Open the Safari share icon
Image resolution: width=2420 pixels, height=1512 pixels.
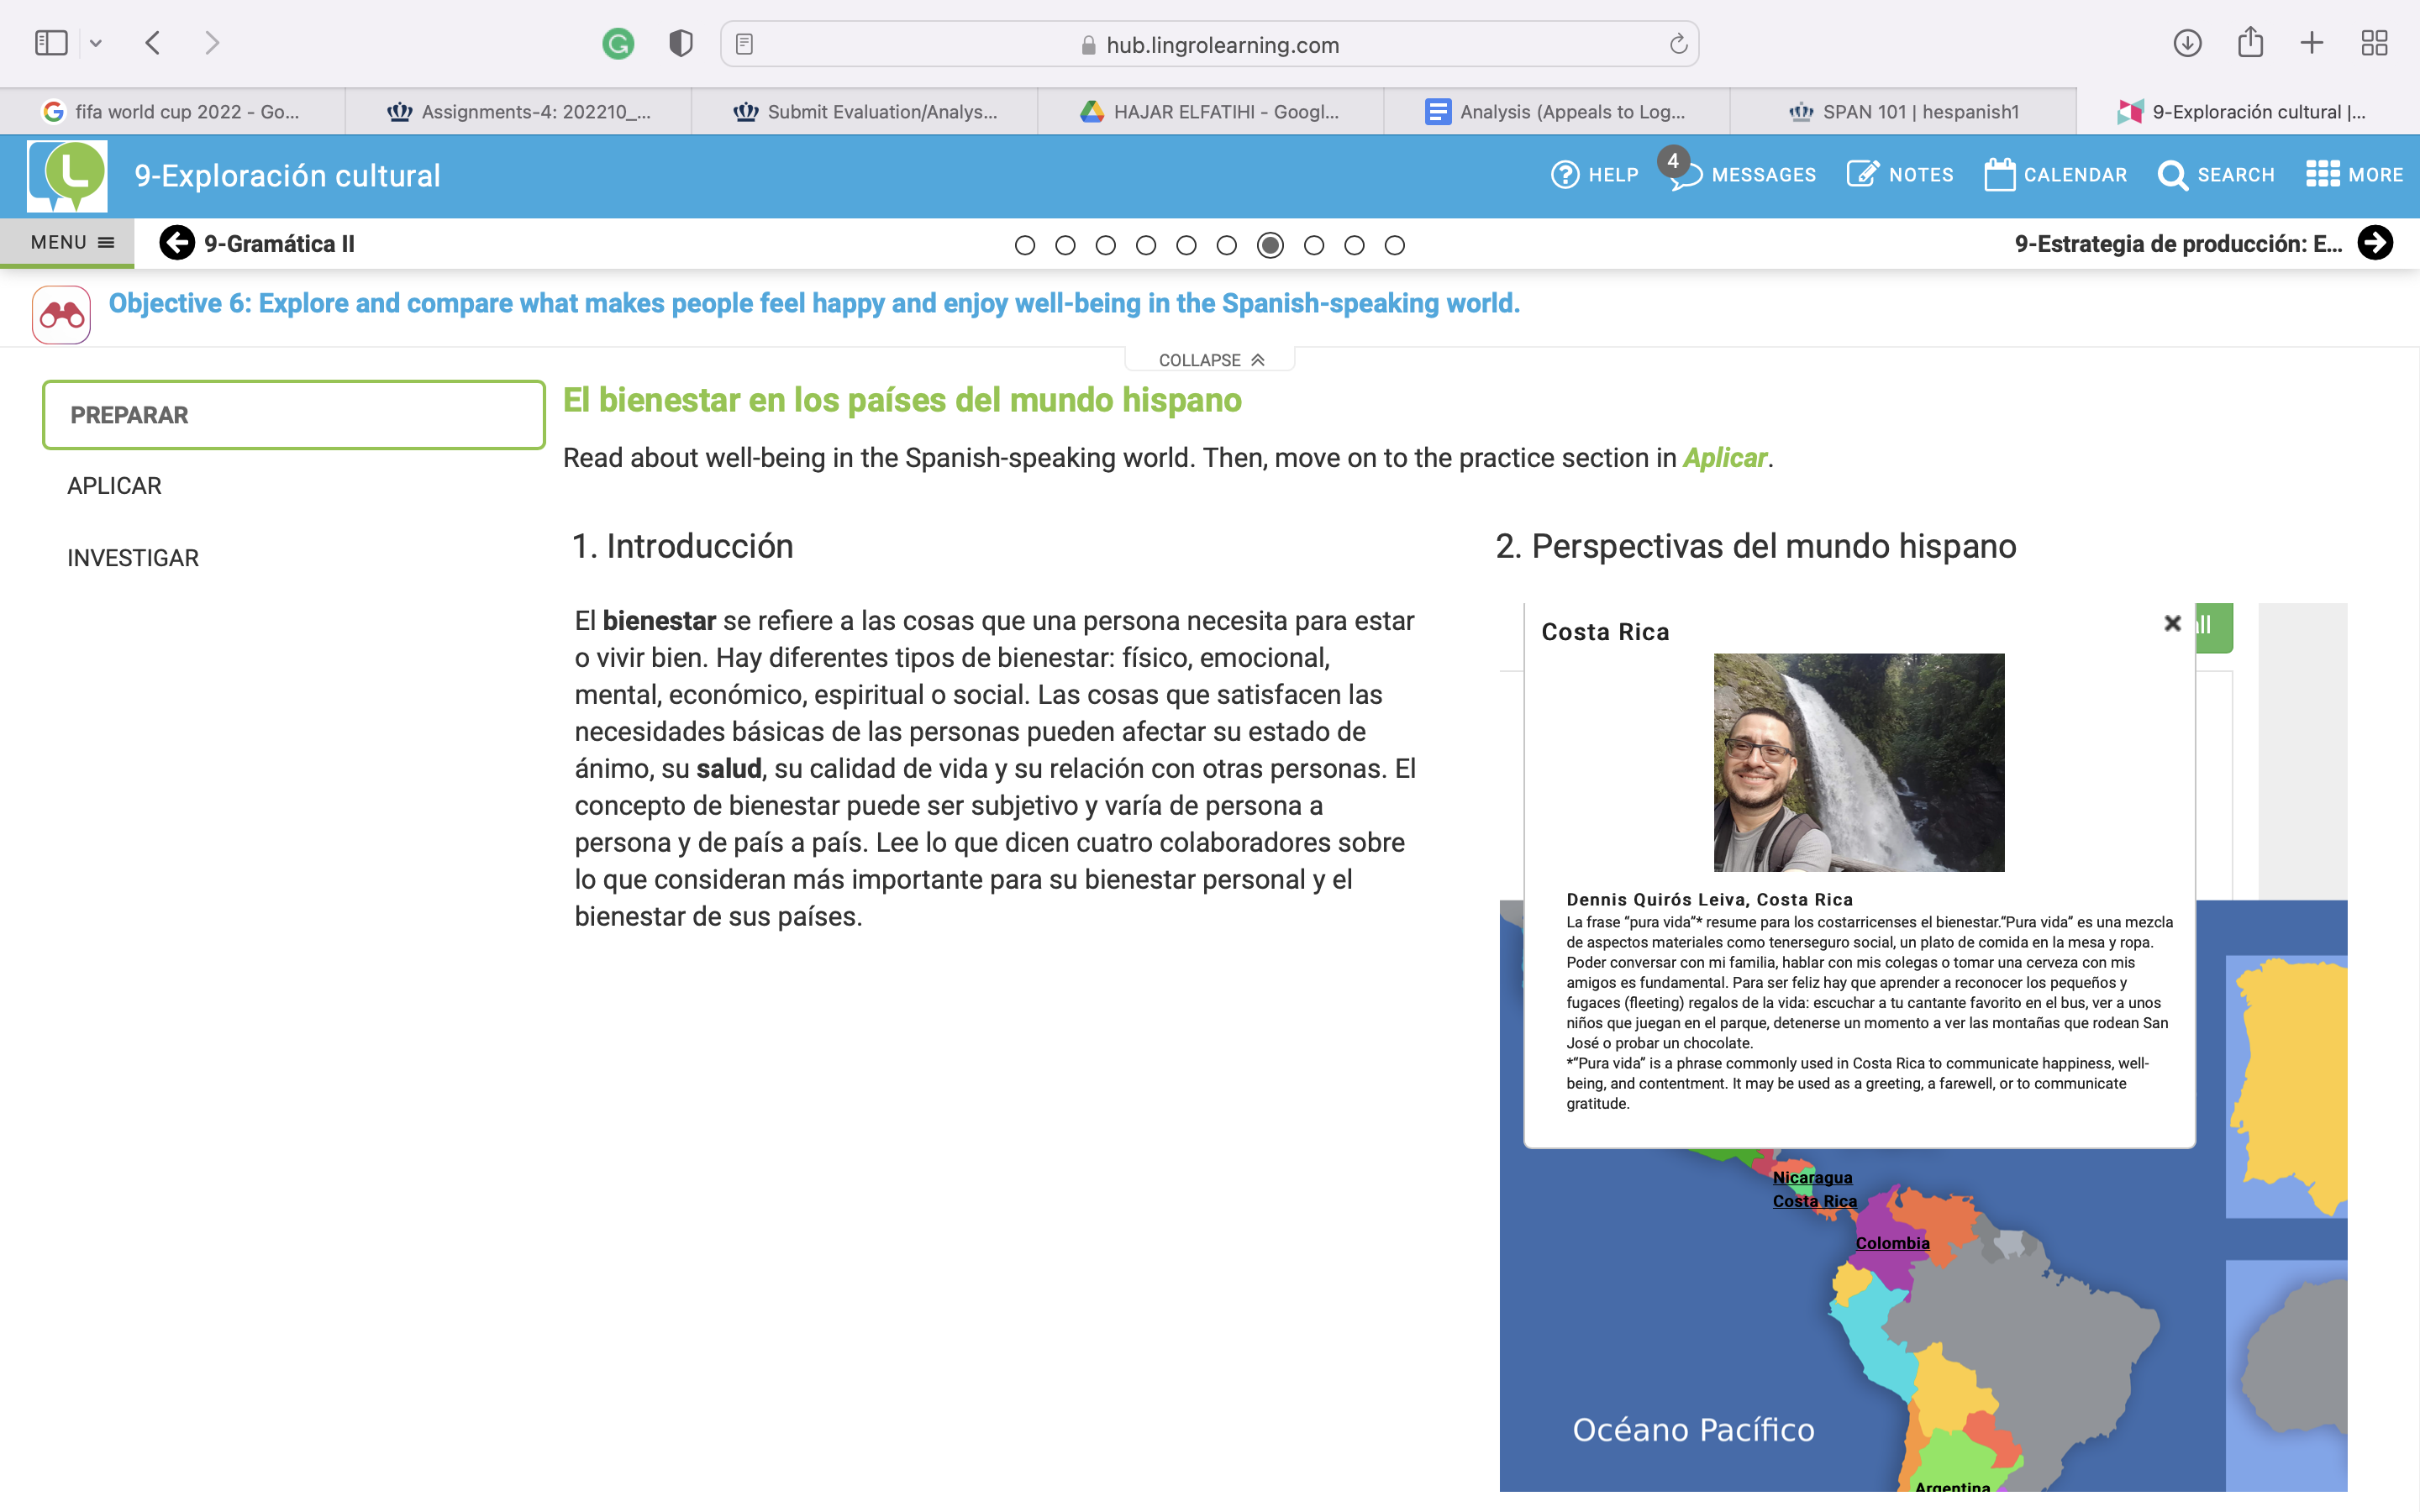pyautogui.click(x=2250, y=42)
